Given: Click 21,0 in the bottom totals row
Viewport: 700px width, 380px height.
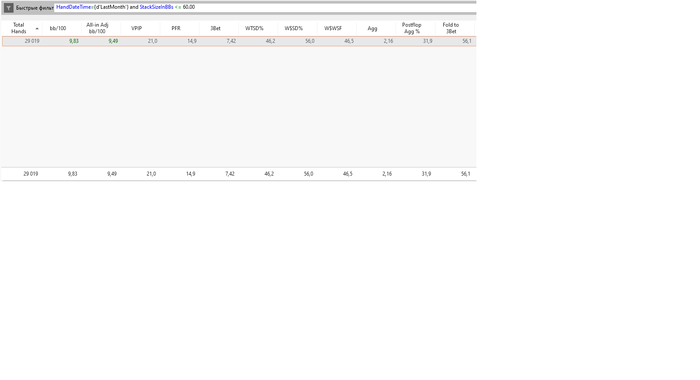Looking at the screenshot, I should click(151, 174).
